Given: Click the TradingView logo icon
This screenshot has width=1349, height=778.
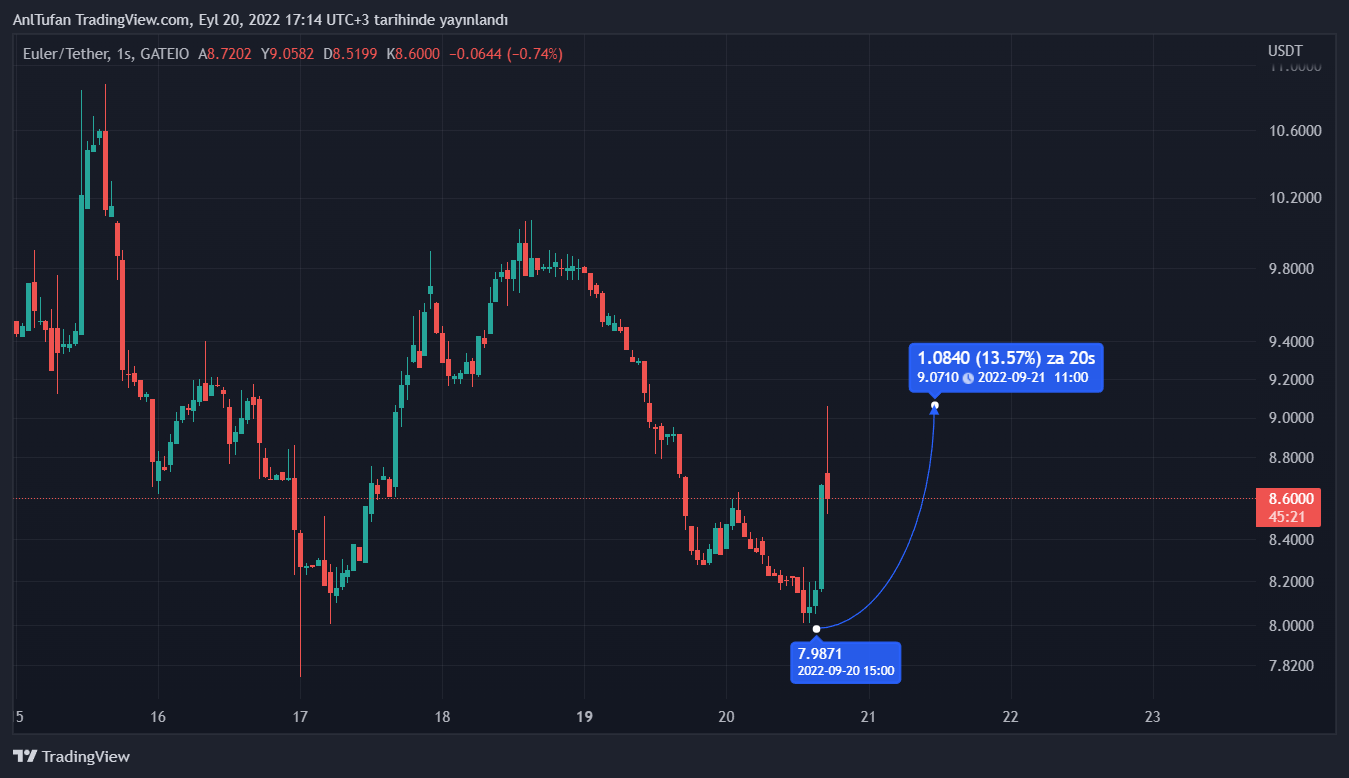Looking at the screenshot, I should click(x=25, y=757).
